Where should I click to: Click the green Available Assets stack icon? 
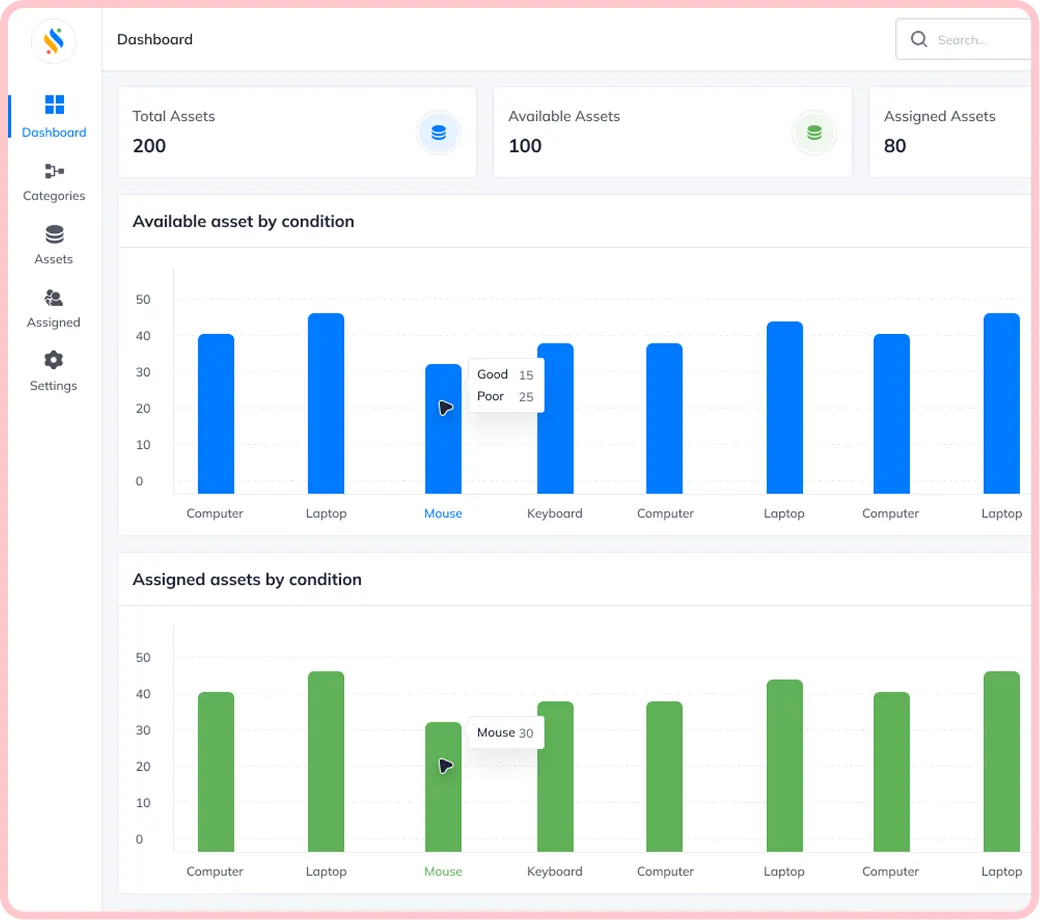814,133
